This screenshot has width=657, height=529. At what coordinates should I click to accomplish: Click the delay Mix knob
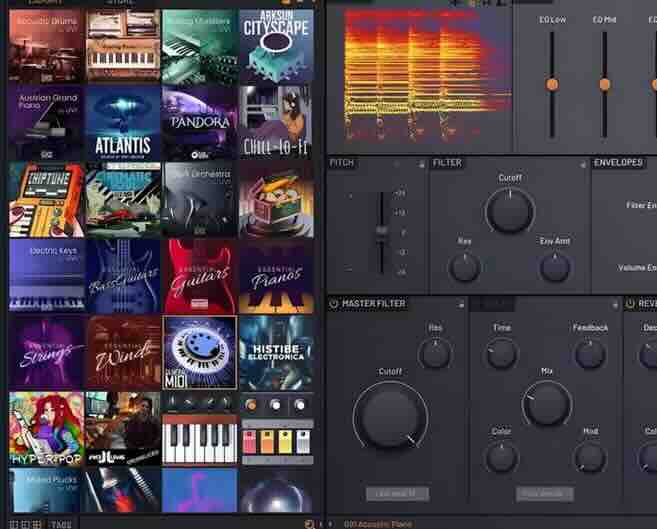[x=547, y=404]
